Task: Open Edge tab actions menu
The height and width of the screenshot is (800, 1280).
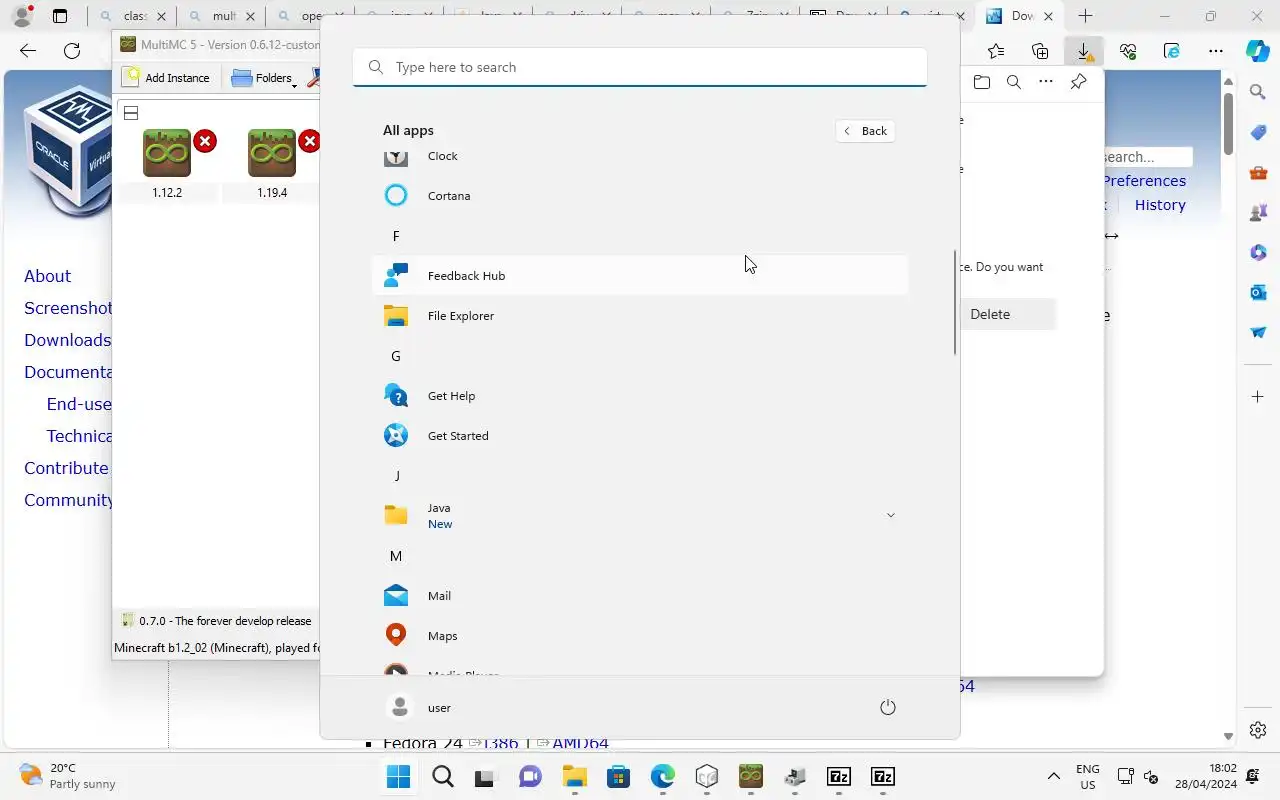Action: click(x=60, y=16)
